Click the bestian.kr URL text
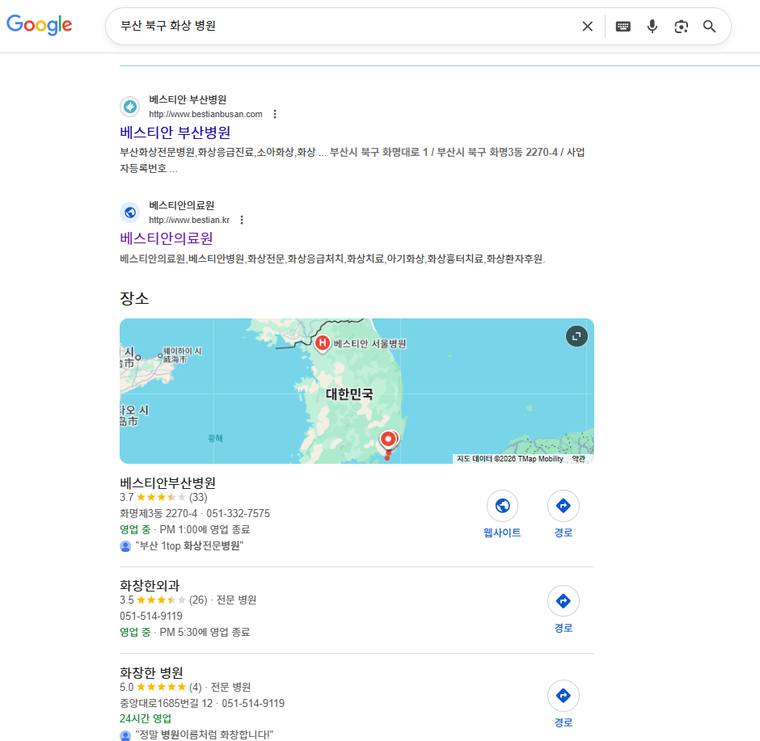This screenshot has height=741, width=760. coord(189,220)
